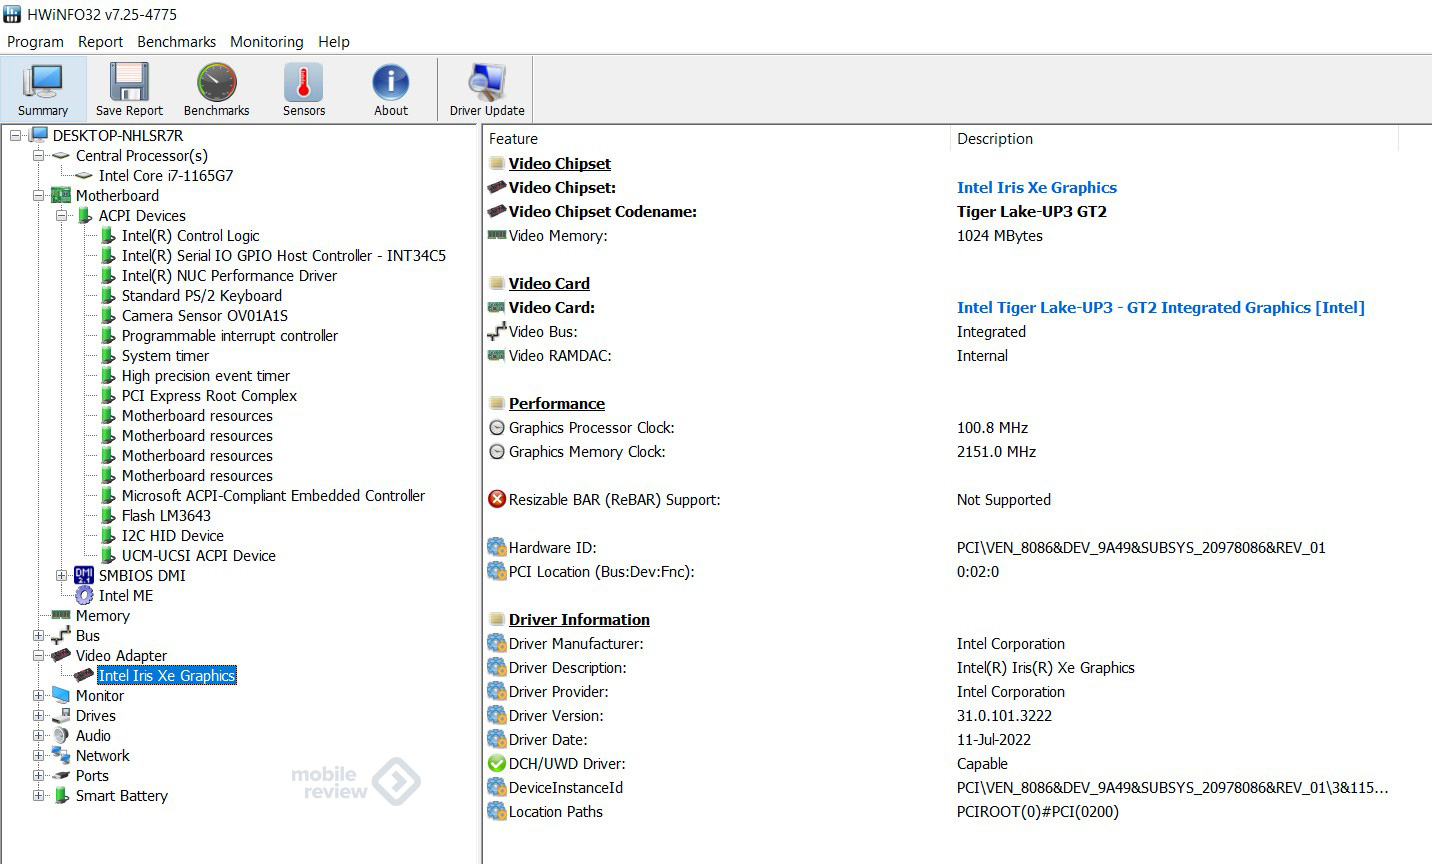
Task: Collapse the DESKTOP-NHLSR7R root node
Action: (16, 135)
